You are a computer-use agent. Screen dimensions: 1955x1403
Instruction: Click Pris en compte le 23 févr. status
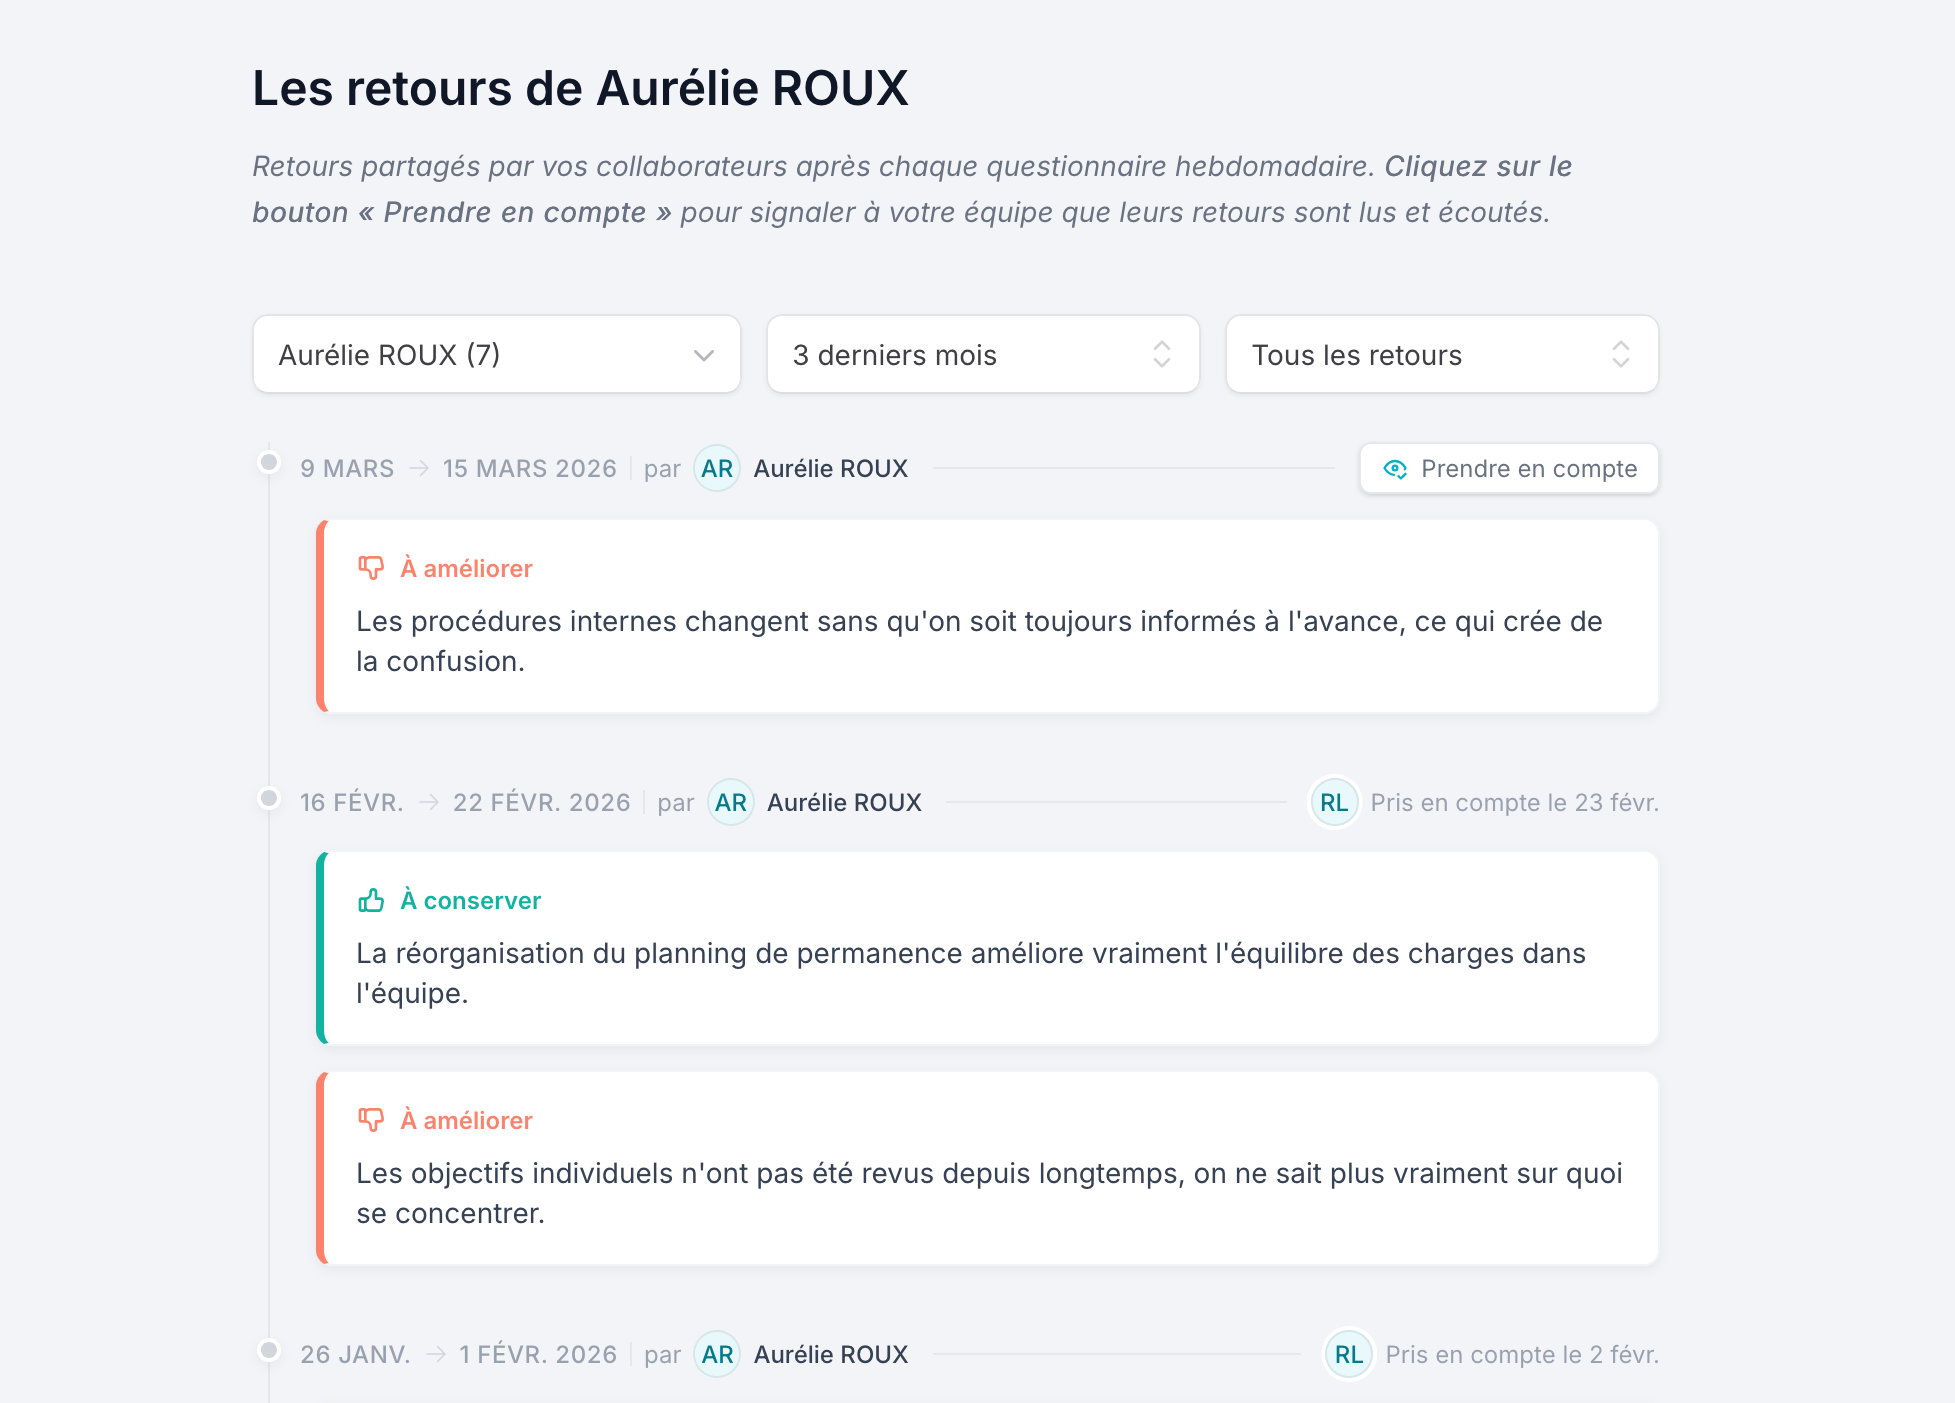coord(1514,803)
